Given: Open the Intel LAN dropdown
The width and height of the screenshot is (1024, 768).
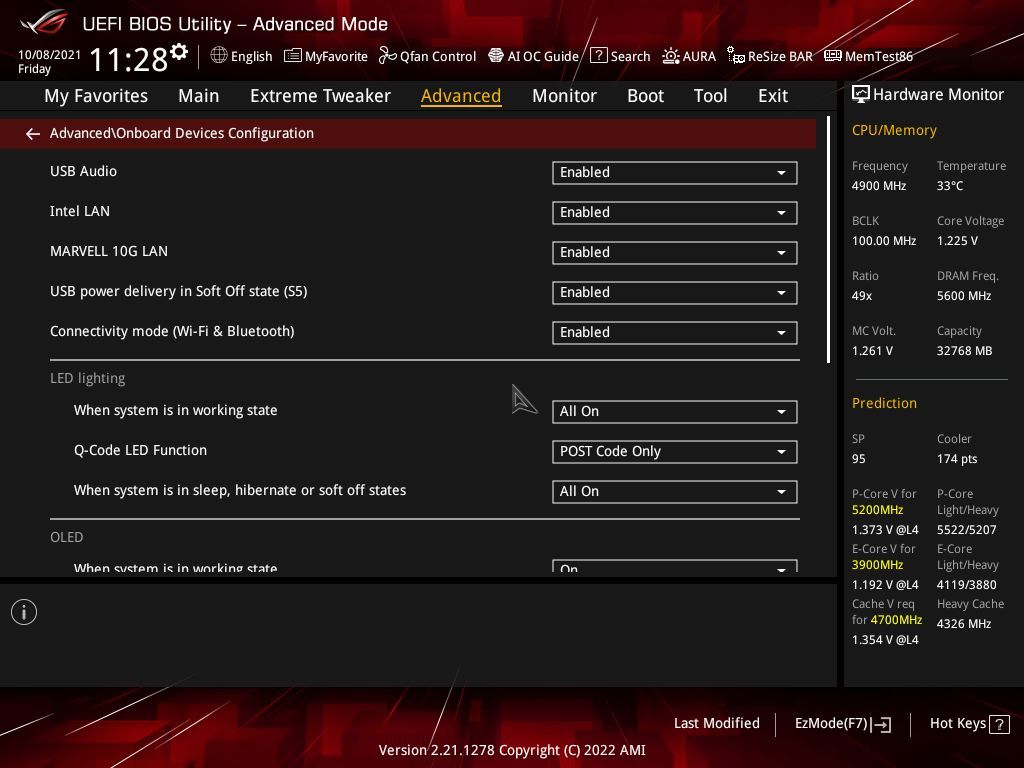Looking at the screenshot, I should [675, 212].
